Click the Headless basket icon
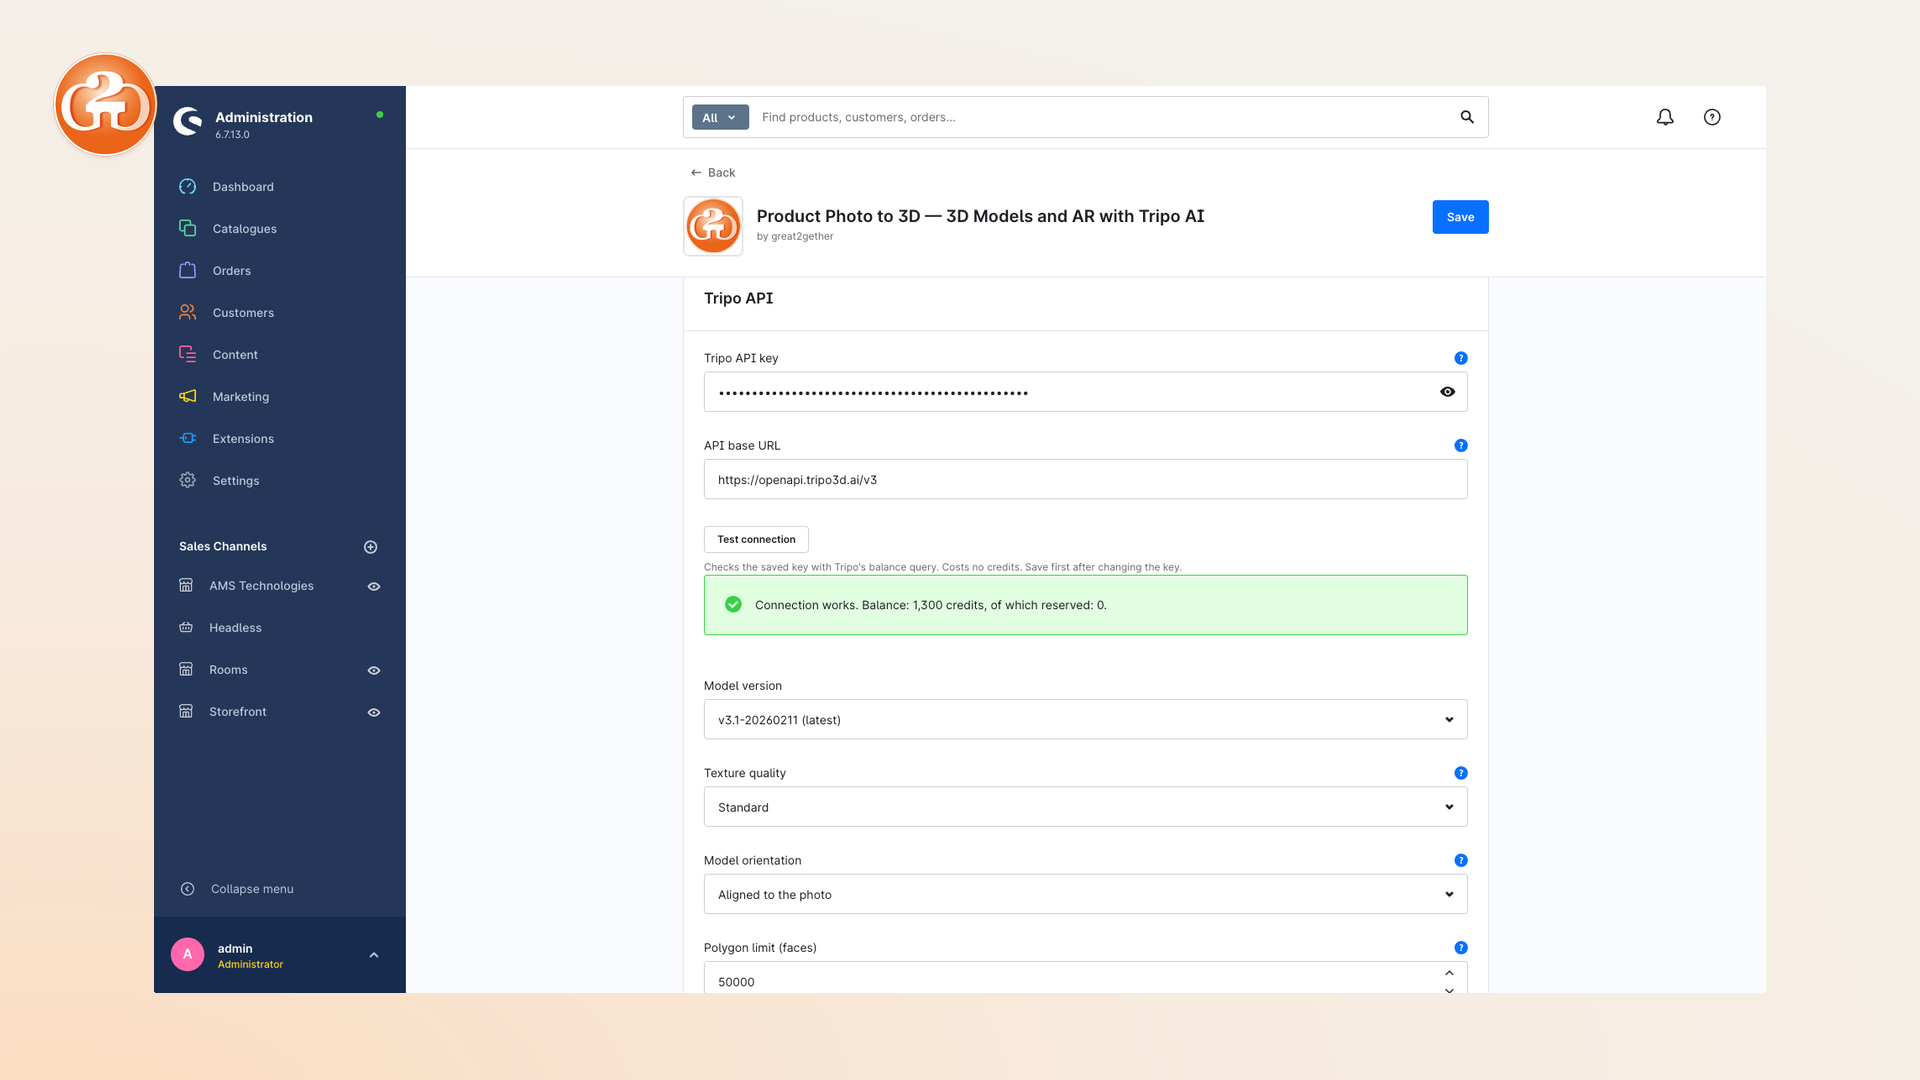1920x1080 pixels. pyautogui.click(x=186, y=628)
